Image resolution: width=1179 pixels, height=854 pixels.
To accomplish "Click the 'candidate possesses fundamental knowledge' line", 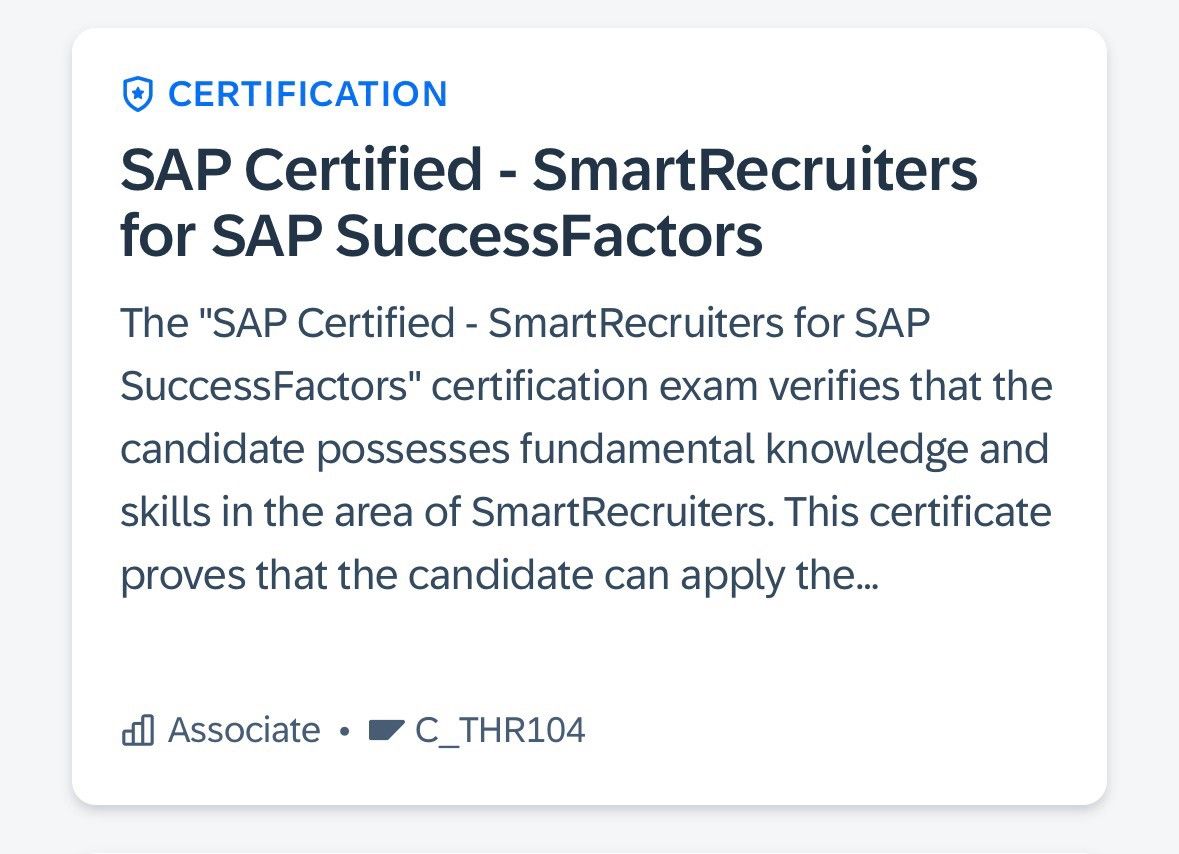I will coord(584,450).
